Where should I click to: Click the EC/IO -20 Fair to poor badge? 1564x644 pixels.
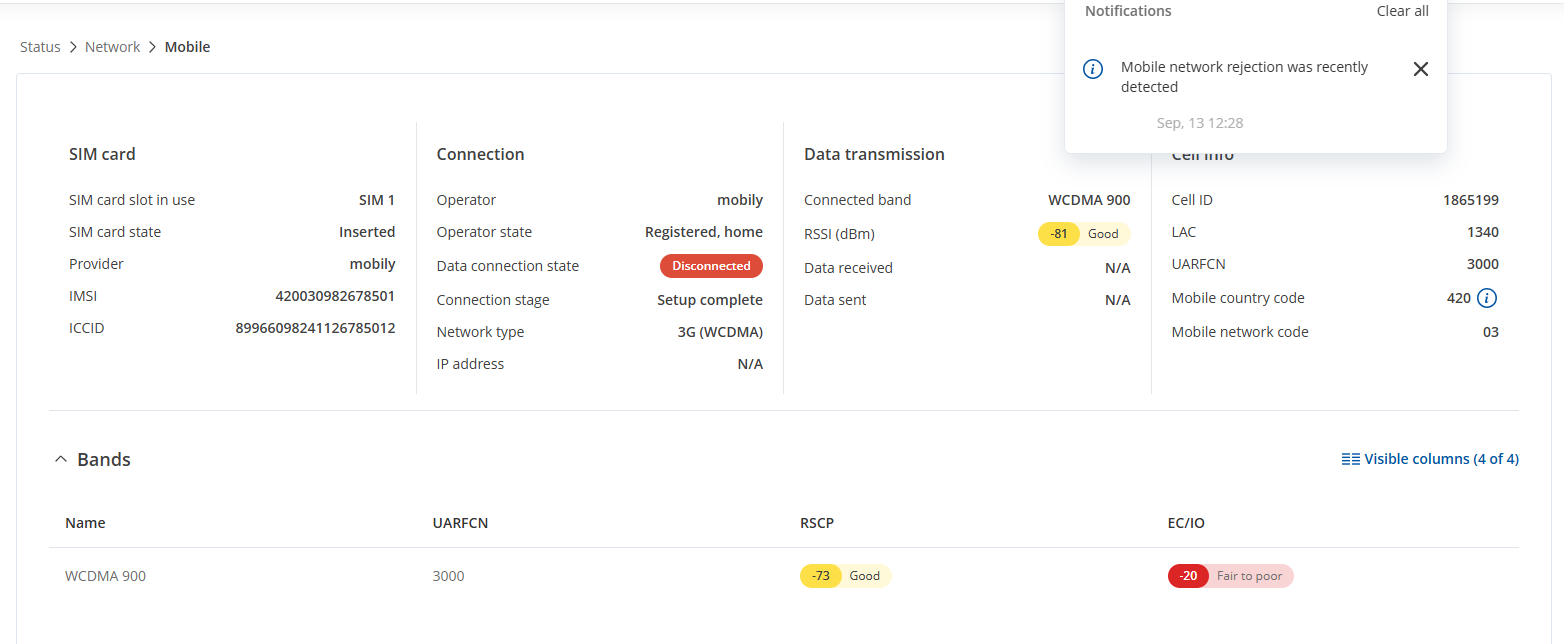tap(1230, 576)
